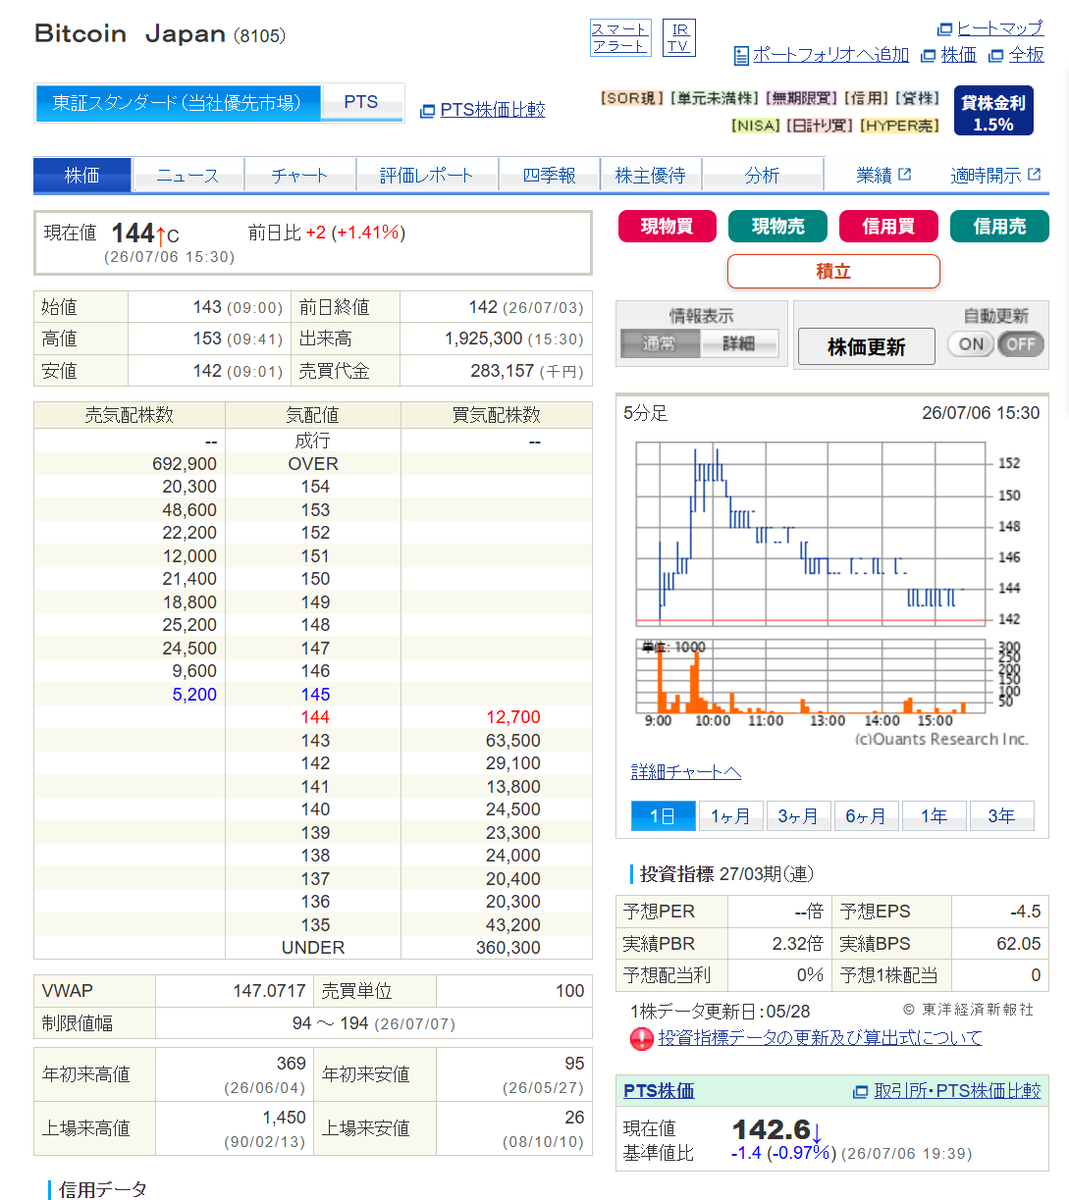The width and height of the screenshot is (1069, 1200).
Task: Set 情報表示 to 詳細
Action: [740, 344]
